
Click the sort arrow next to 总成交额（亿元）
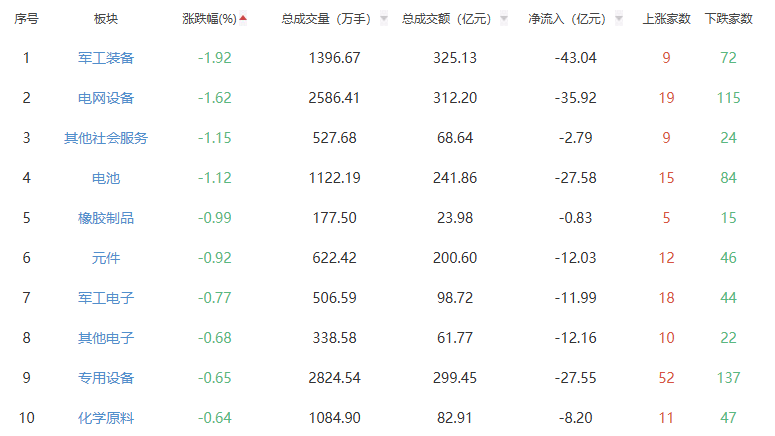tap(503, 19)
